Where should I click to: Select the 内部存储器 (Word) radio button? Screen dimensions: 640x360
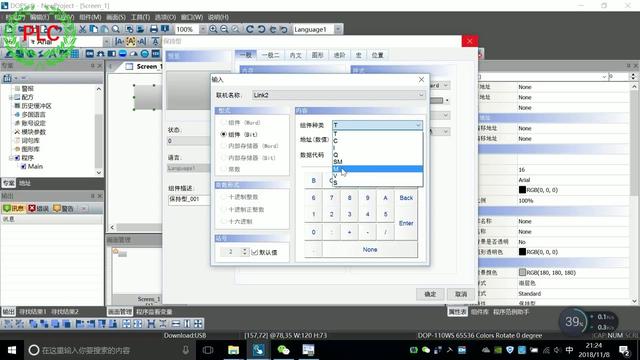tap(223, 146)
